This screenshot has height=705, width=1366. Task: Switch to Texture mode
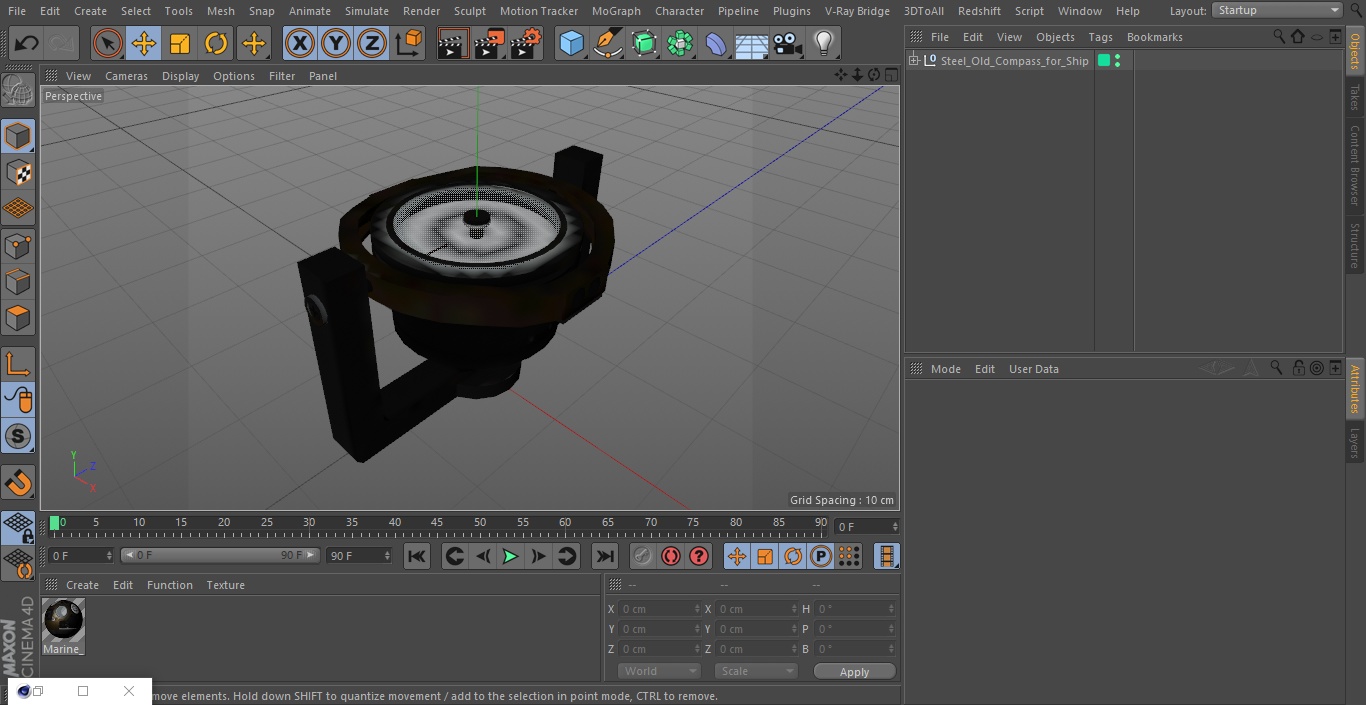(x=18, y=172)
